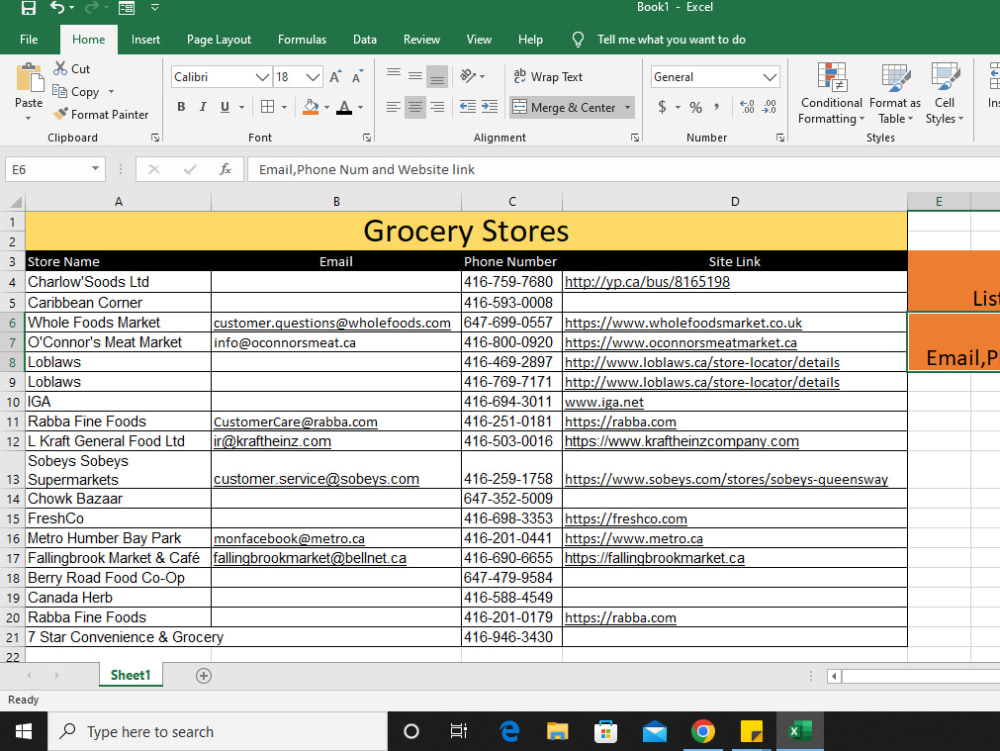Open the wholefoodsmarket.co.uk link

tap(683, 323)
